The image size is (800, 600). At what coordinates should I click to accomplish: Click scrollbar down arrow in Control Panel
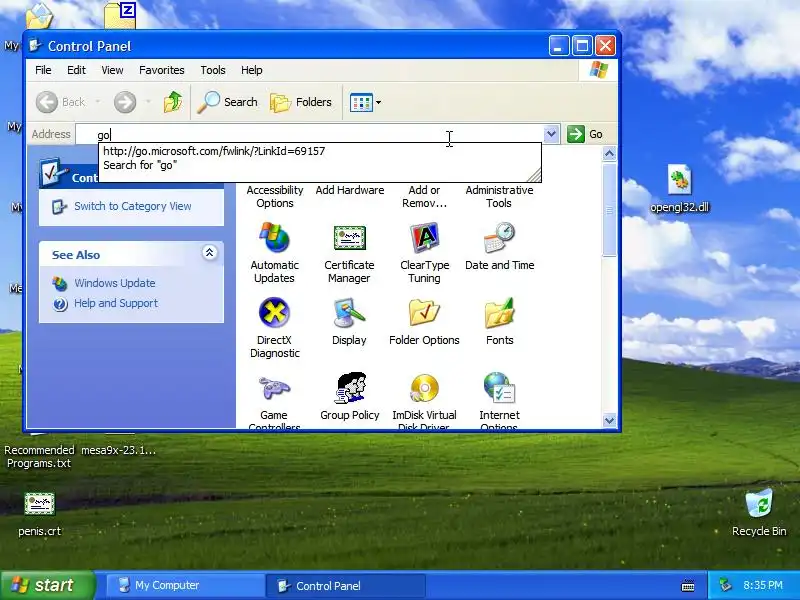click(609, 420)
